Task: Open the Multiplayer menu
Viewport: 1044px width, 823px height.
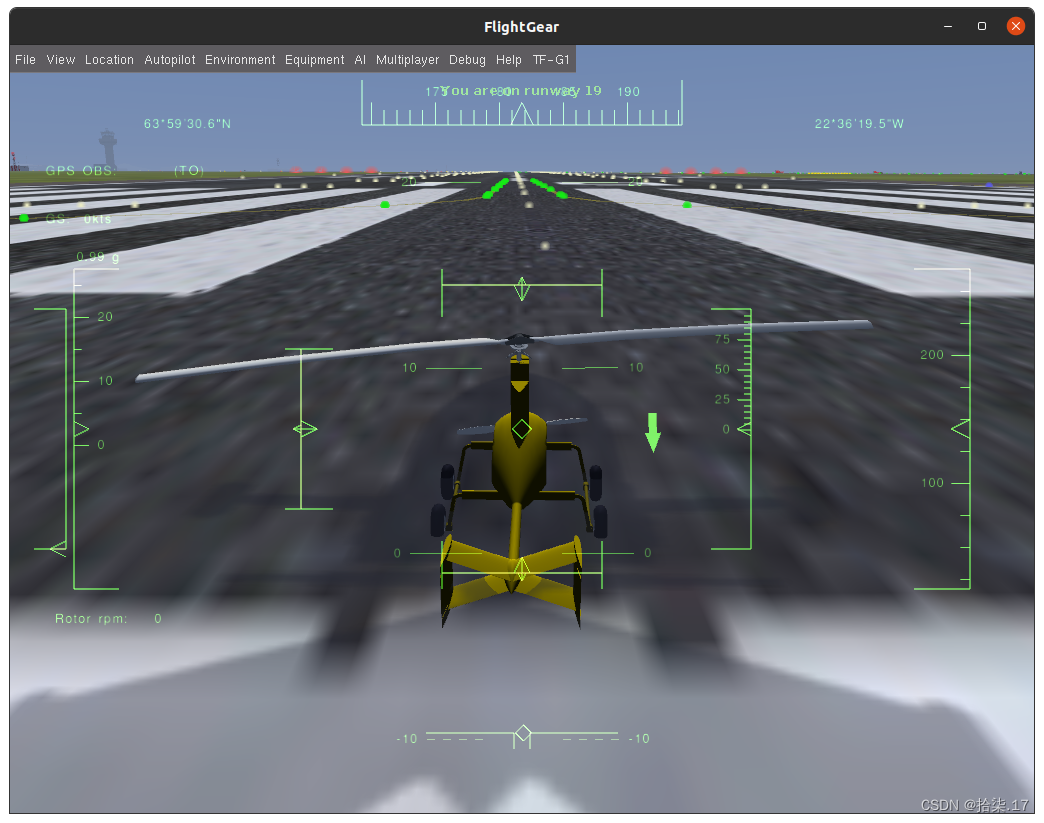Action: (x=407, y=59)
